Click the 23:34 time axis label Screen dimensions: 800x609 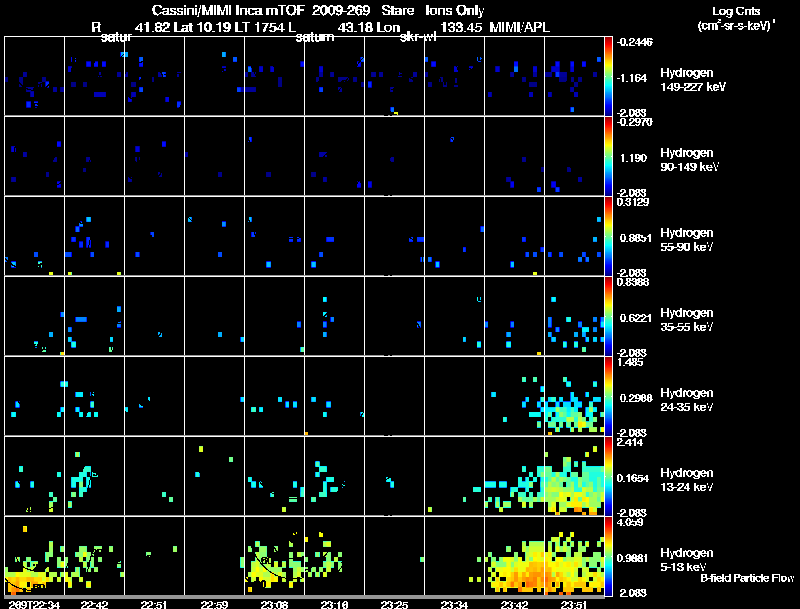coord(454,604)
